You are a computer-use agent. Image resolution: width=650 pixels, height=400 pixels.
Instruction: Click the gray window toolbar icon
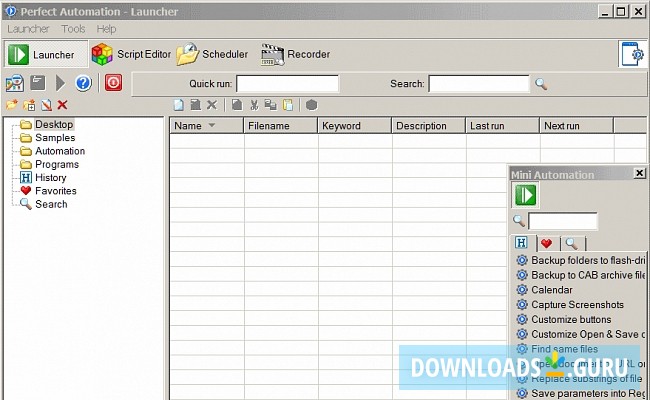pyautogui.click(x=38, y=83)
